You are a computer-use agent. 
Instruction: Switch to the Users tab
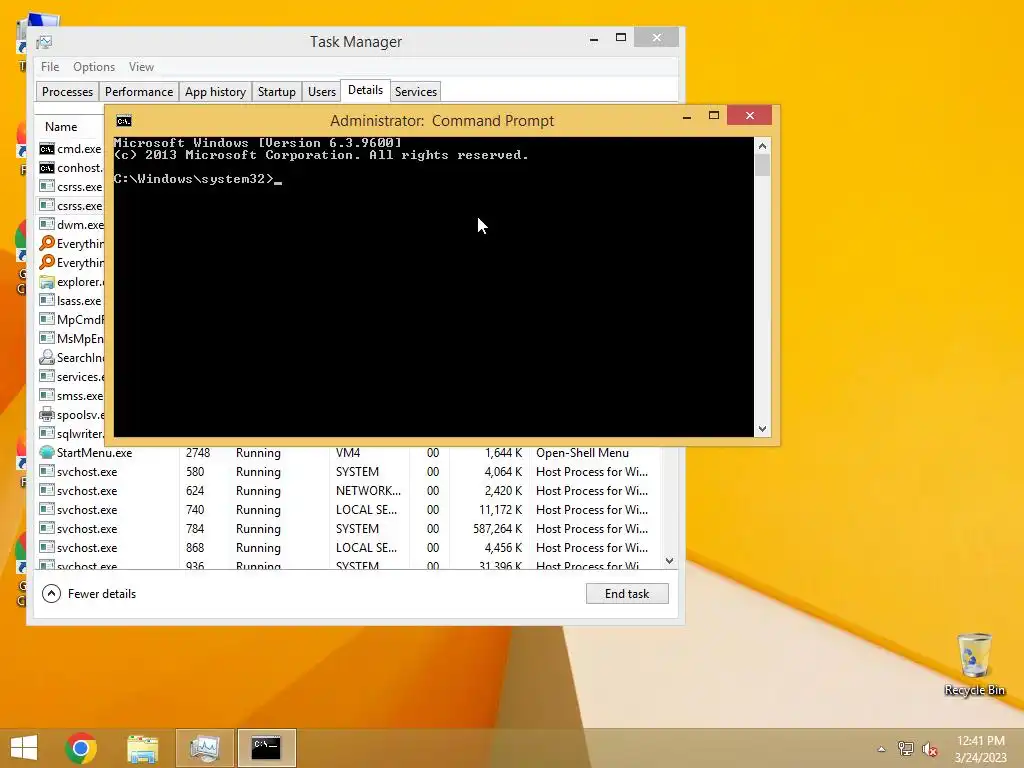[x=322, y=91]
